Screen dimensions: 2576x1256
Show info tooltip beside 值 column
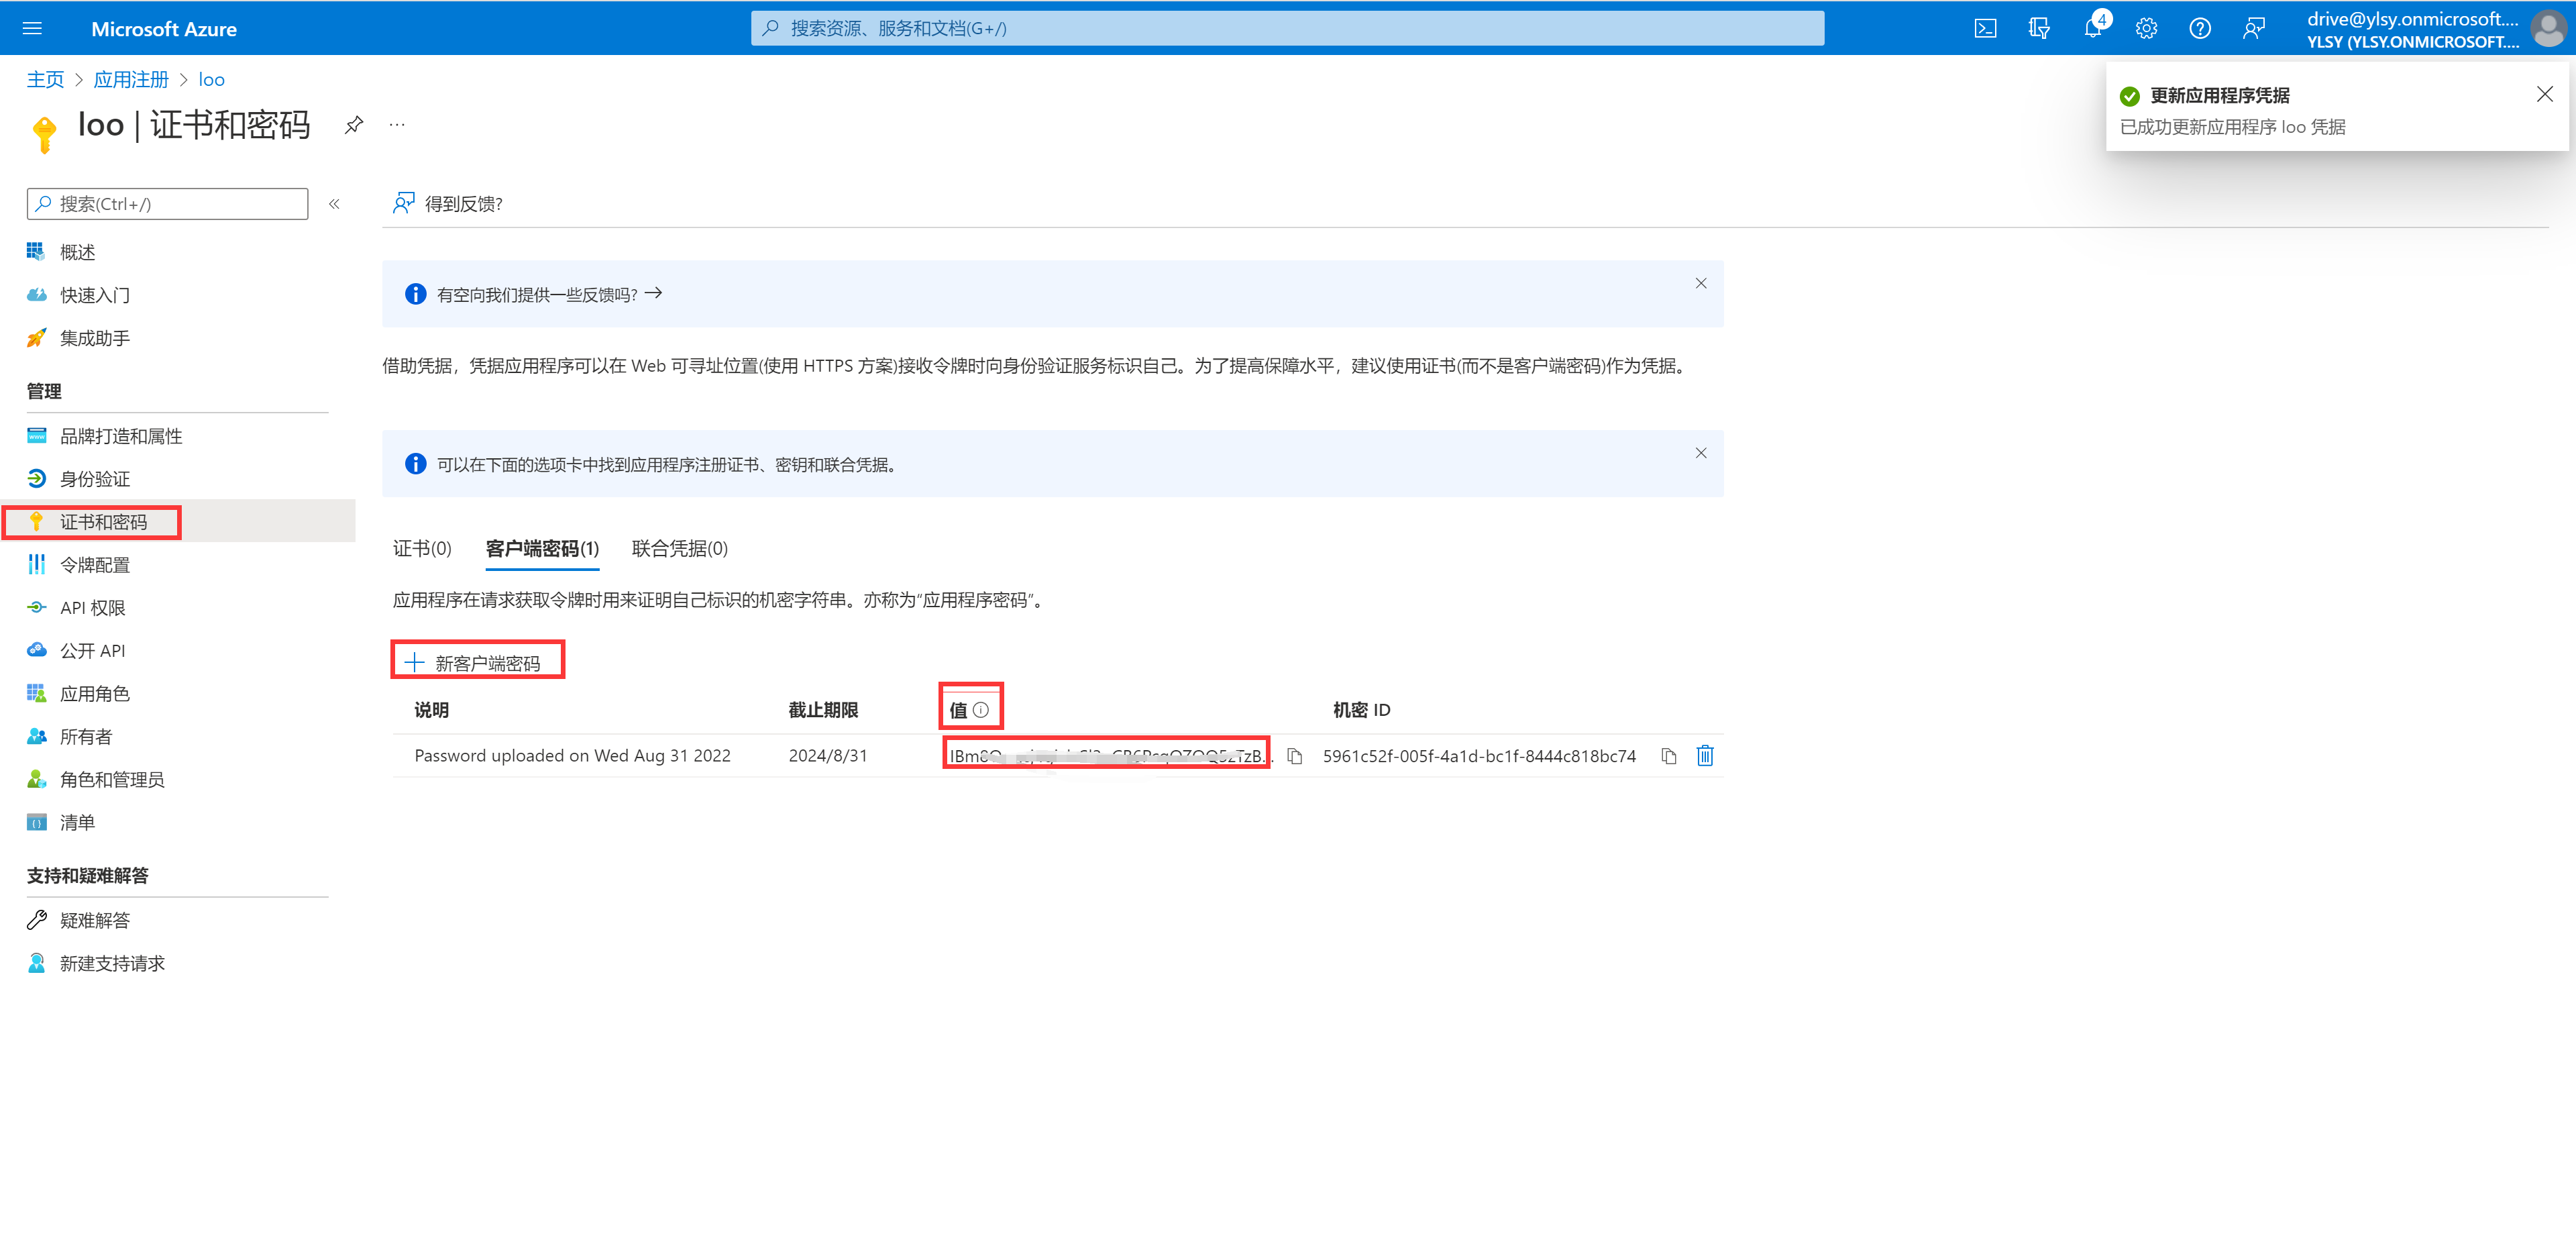coord(981,710)
